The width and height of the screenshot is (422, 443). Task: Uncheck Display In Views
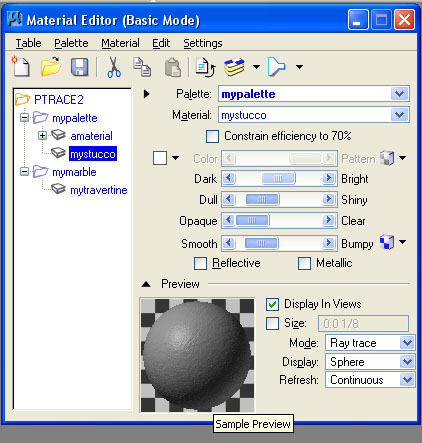click(x=272, y=304)
